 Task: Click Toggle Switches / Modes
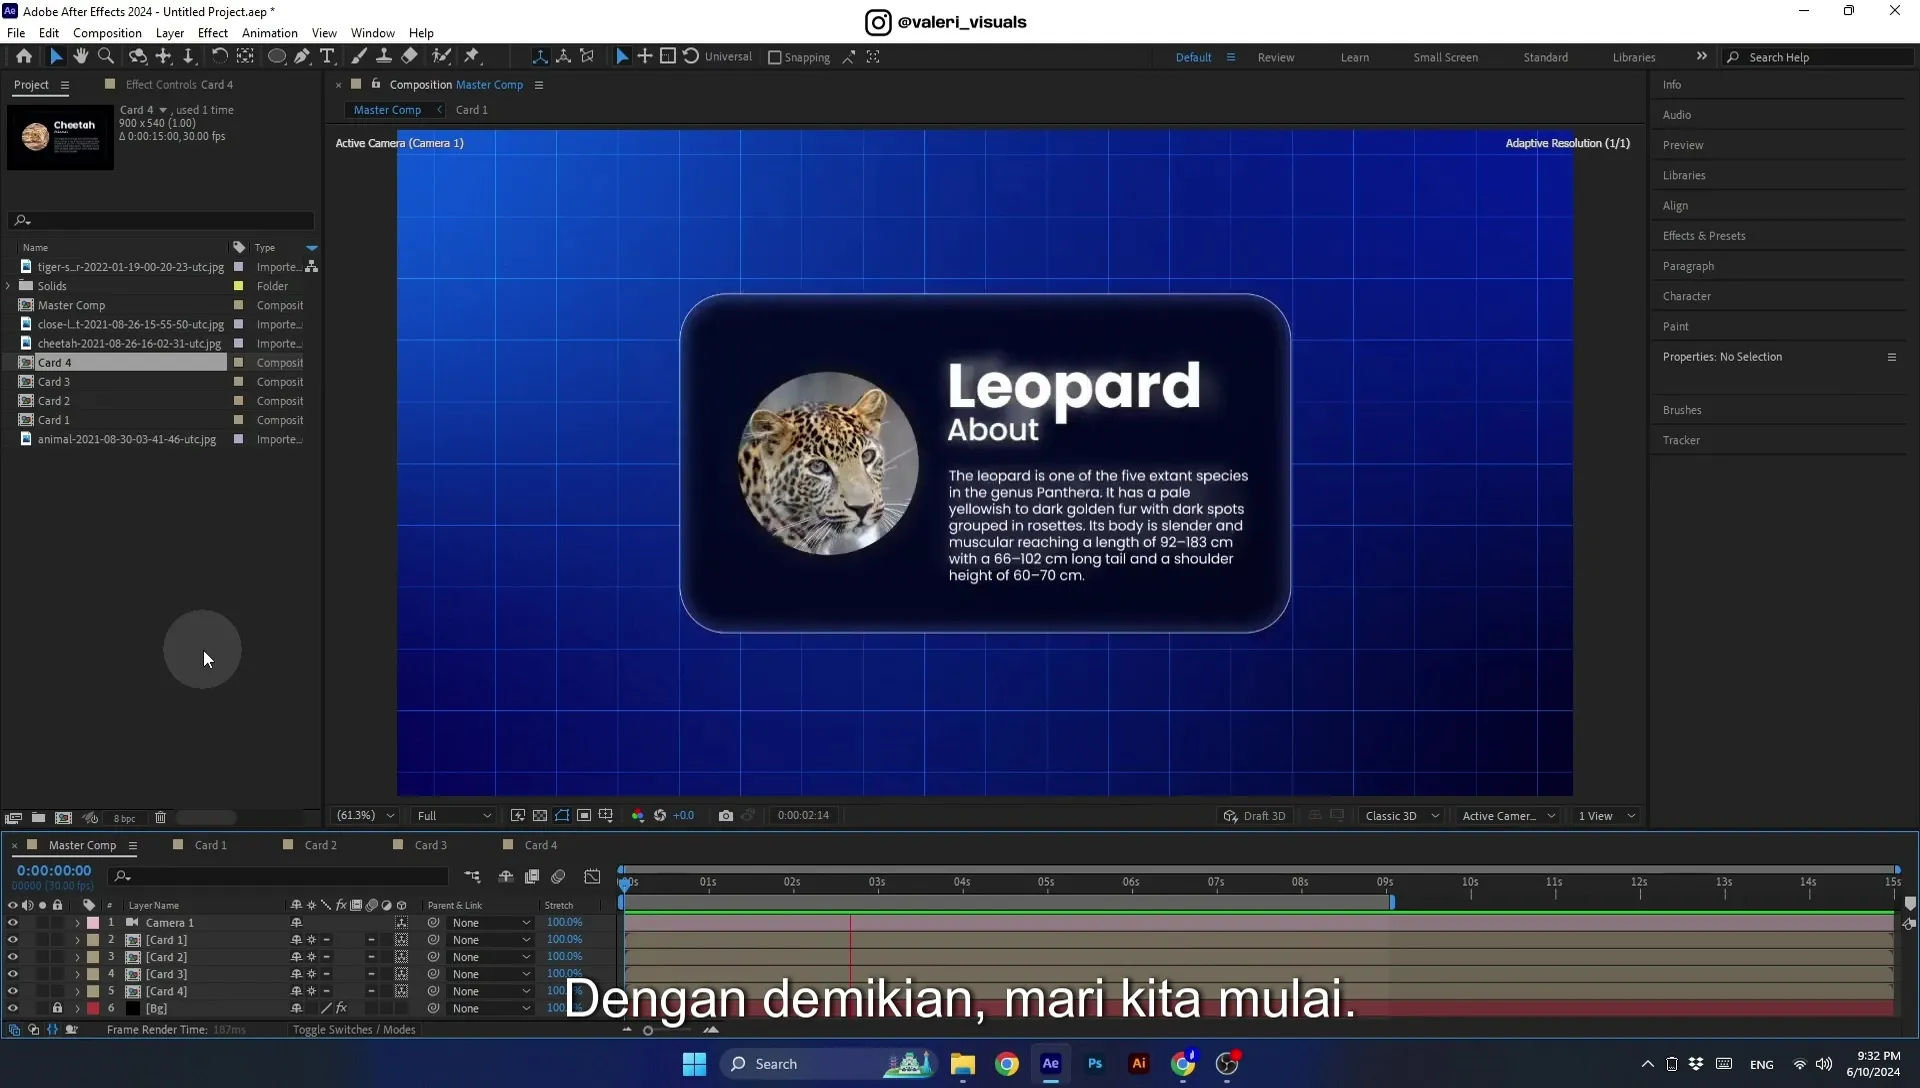[x=354, y=1030]
